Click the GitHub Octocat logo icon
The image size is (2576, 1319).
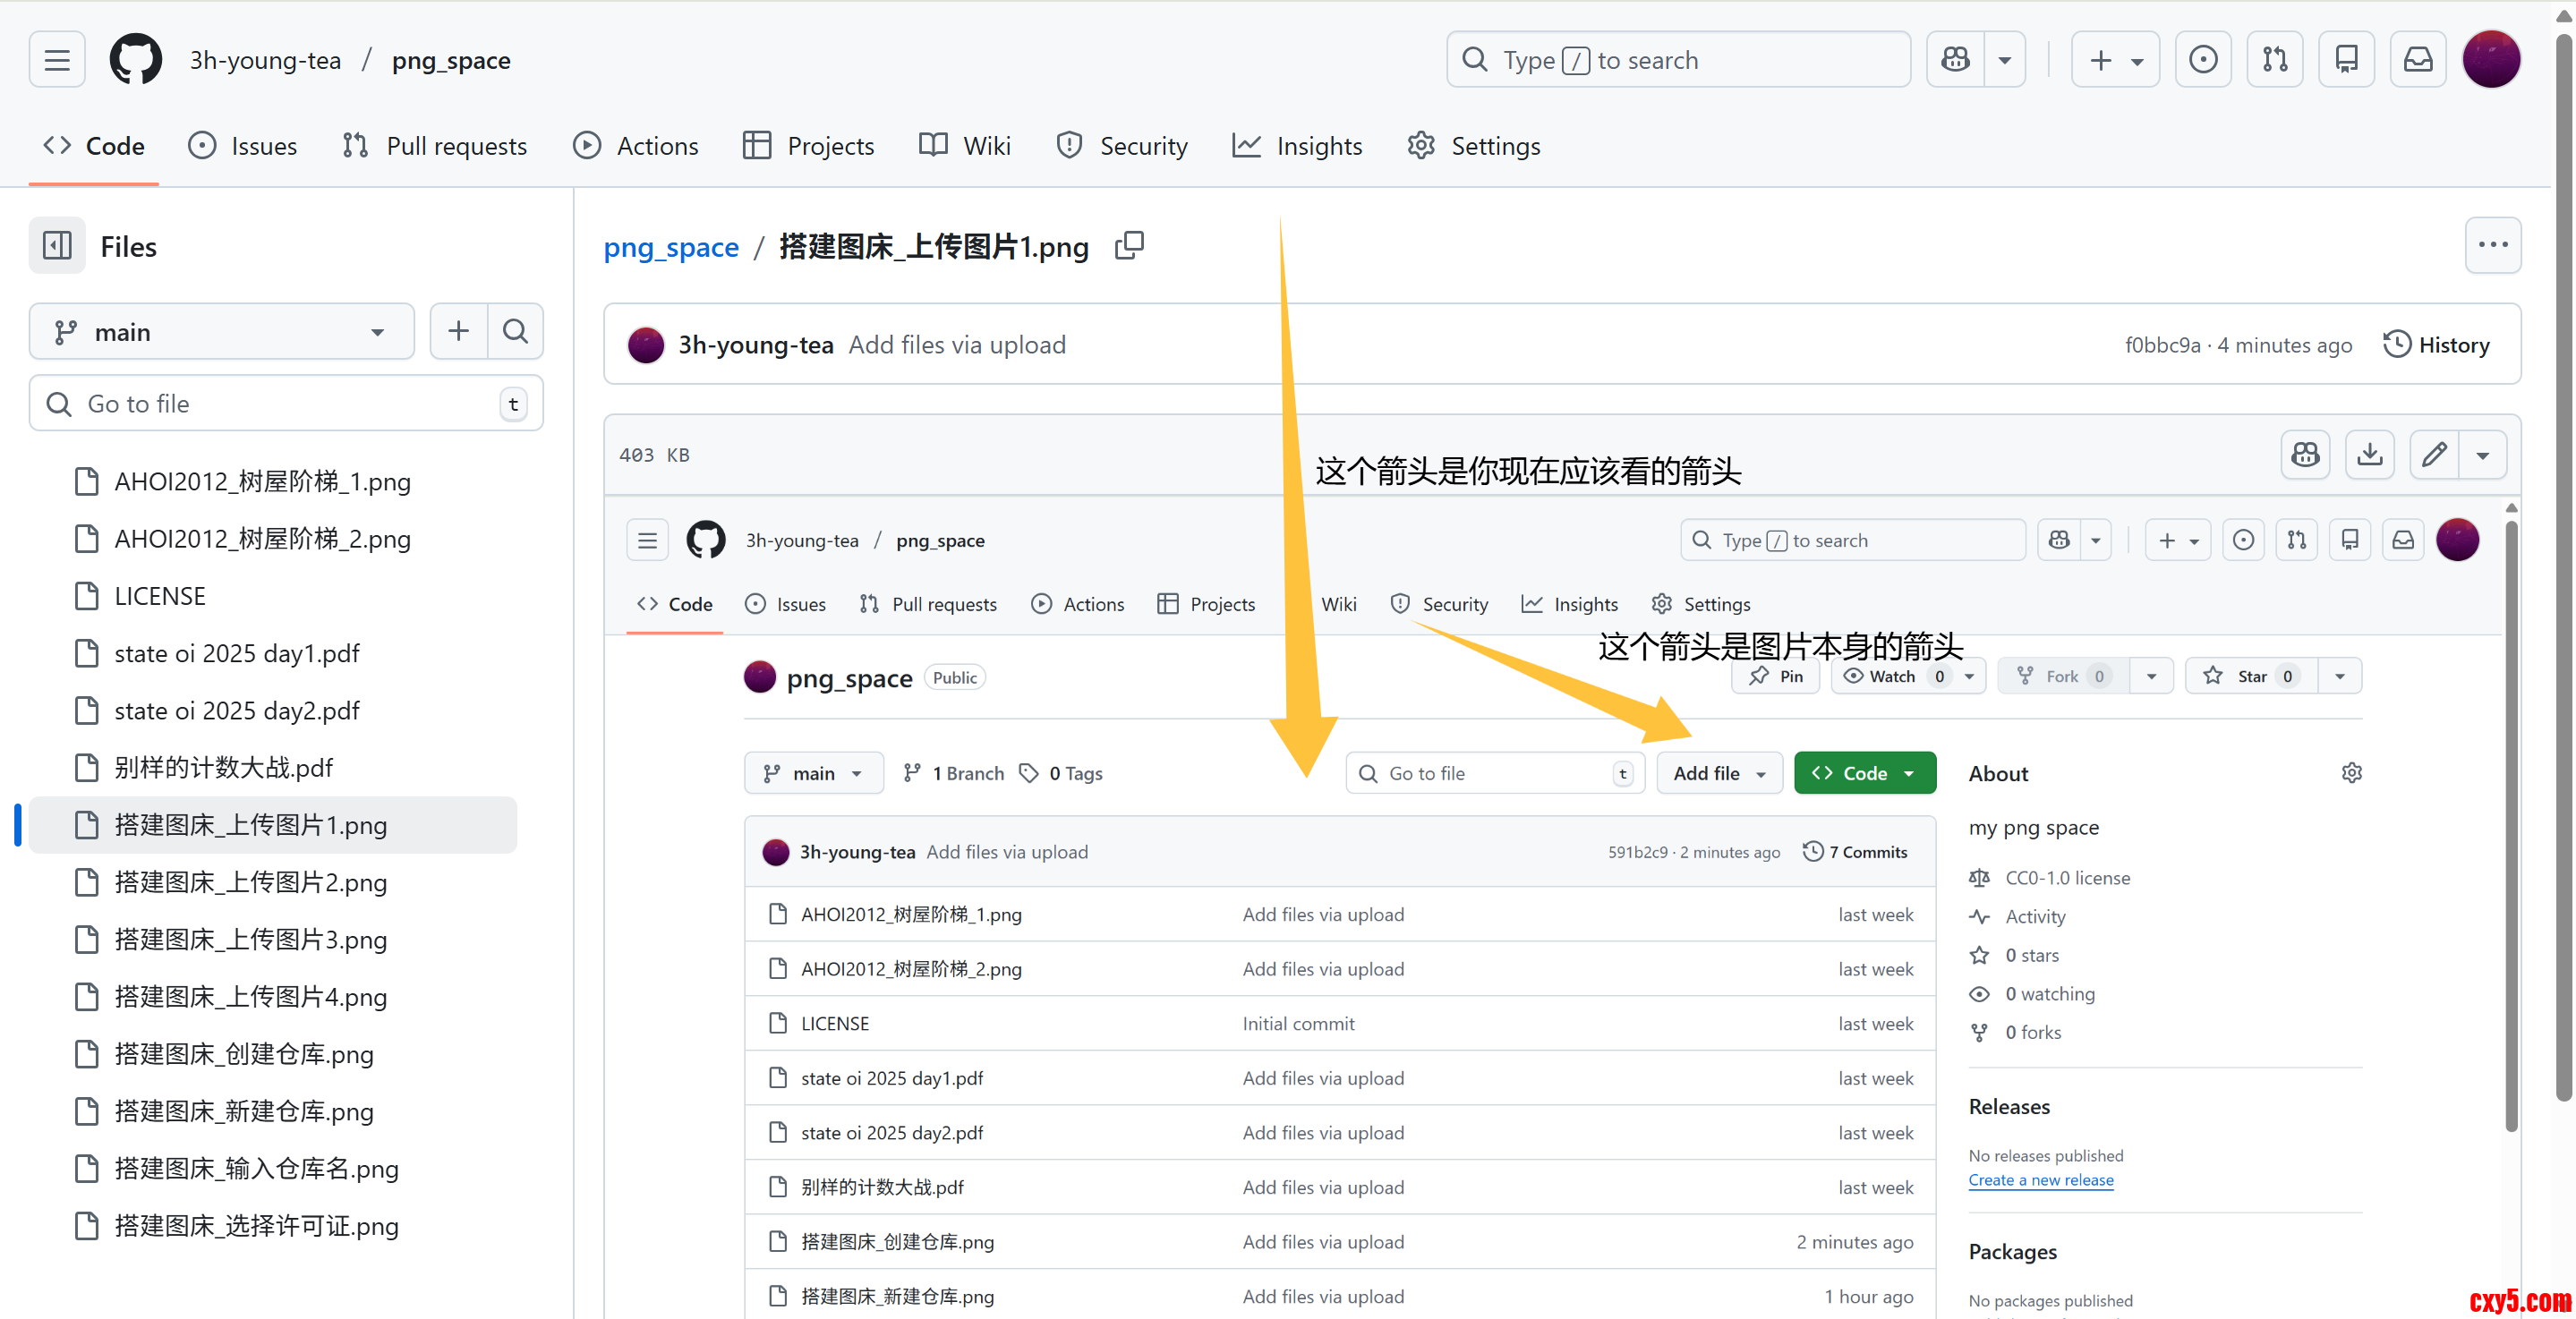click(135, 60)
